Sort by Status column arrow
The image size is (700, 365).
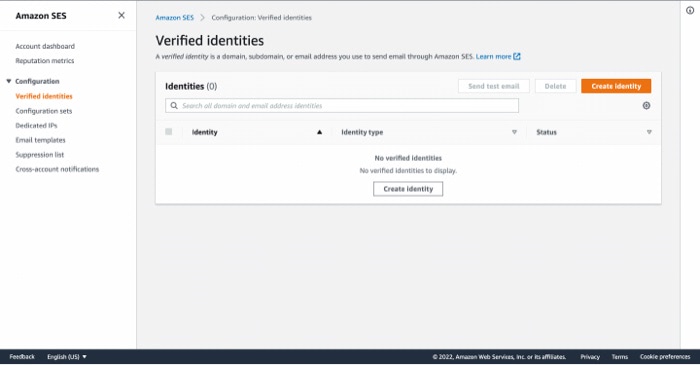[x=649, y=132]
